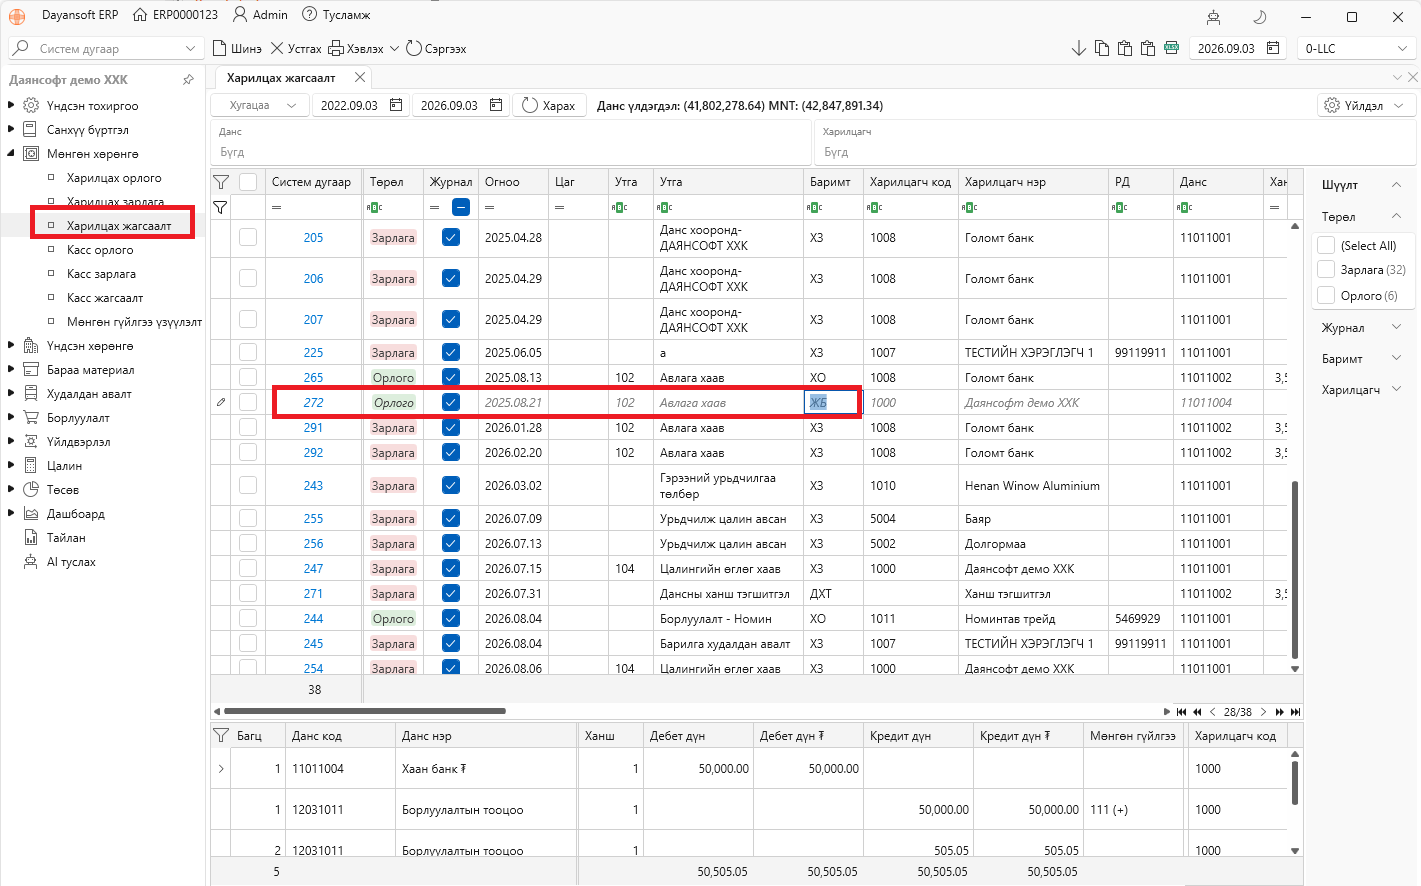1421x886 pixels.
Task: Toggle the (Select All) filter checkbox
Action: click(x=1326, y=245)
